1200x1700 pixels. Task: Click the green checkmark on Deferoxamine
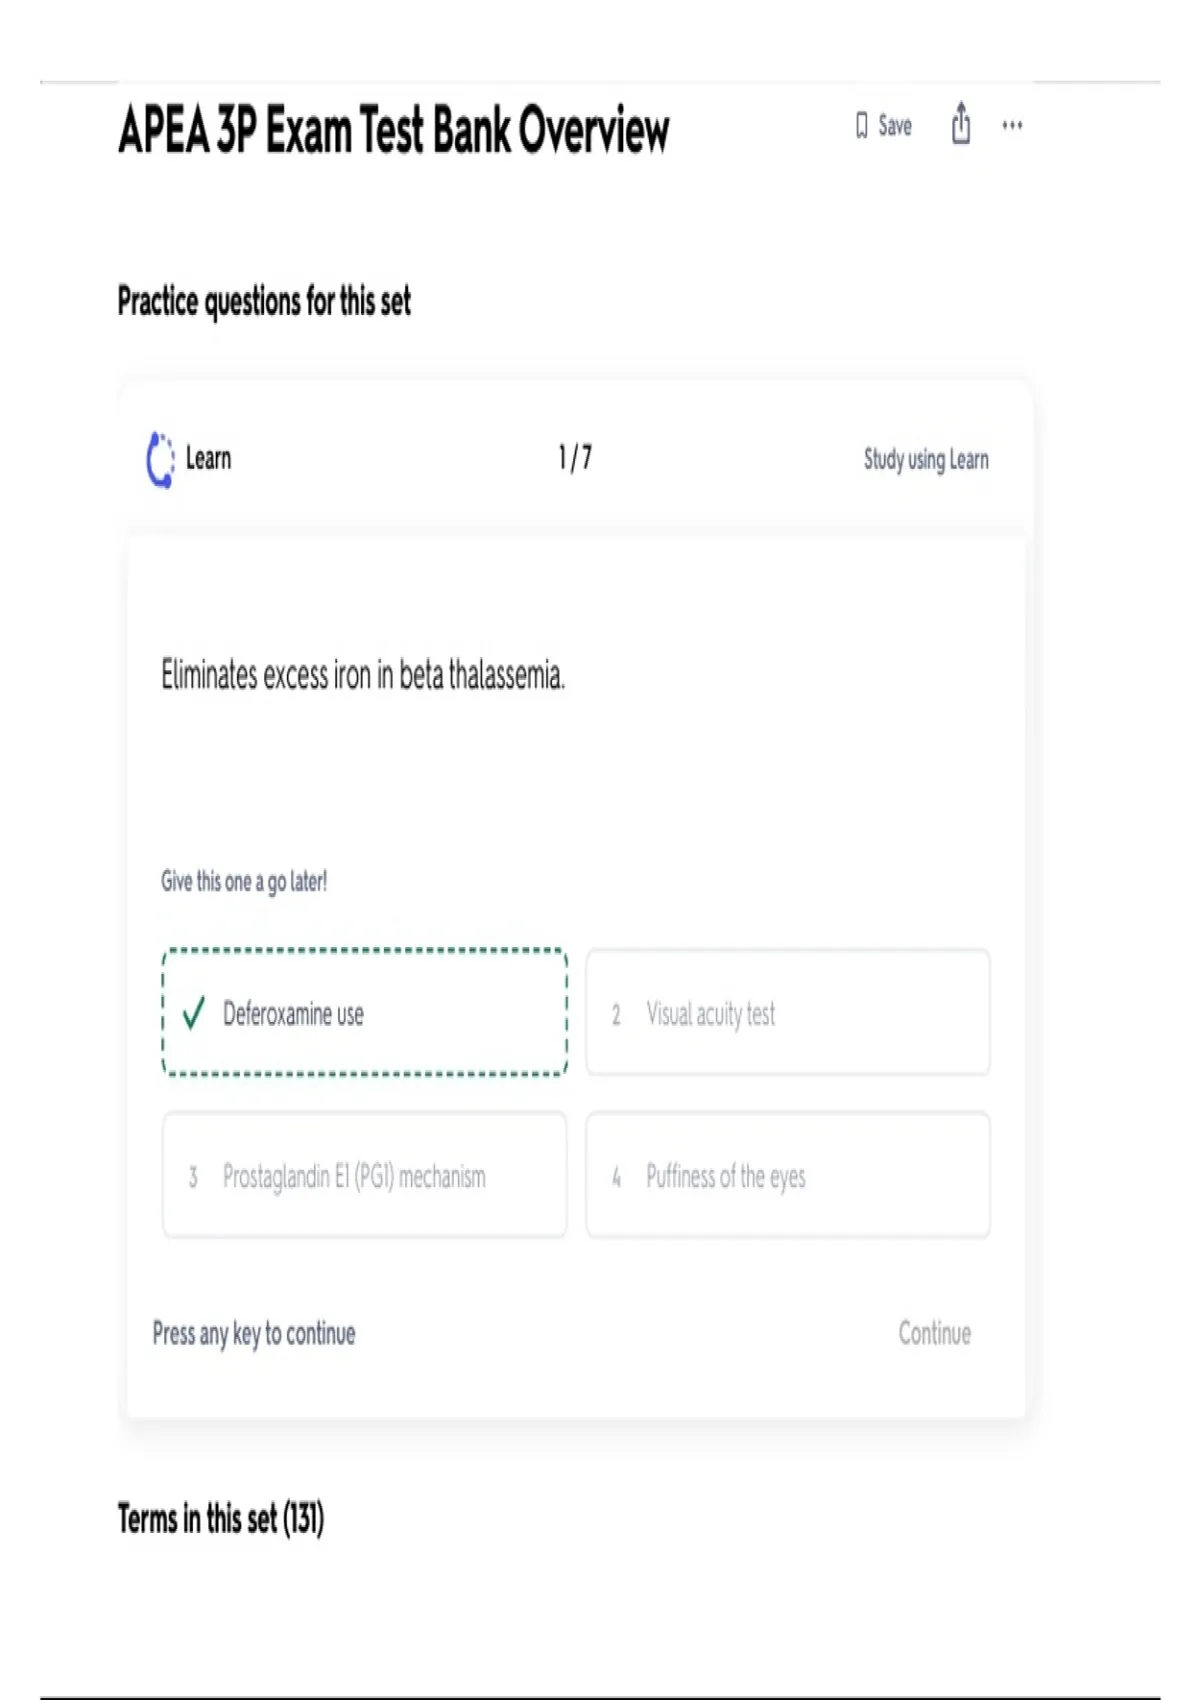pos(194,1013)
